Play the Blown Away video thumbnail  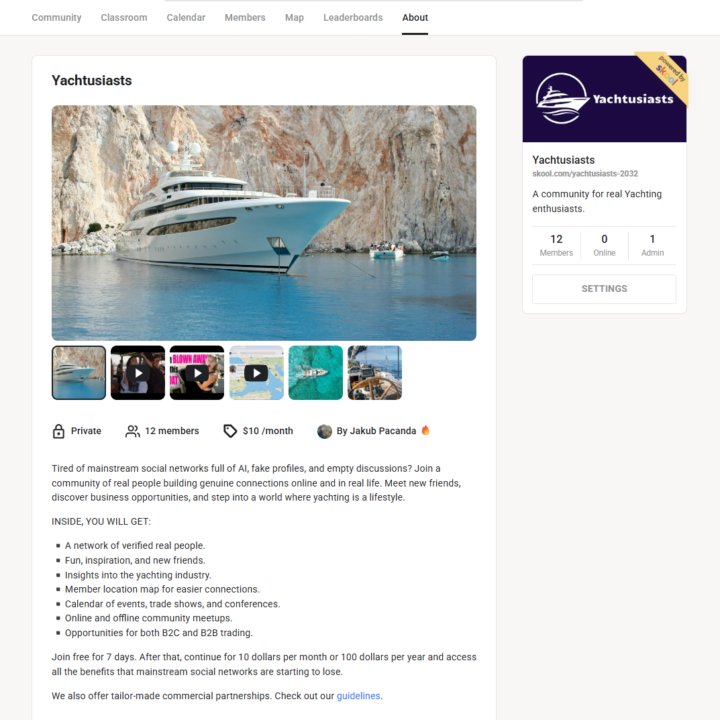point(197,373)
